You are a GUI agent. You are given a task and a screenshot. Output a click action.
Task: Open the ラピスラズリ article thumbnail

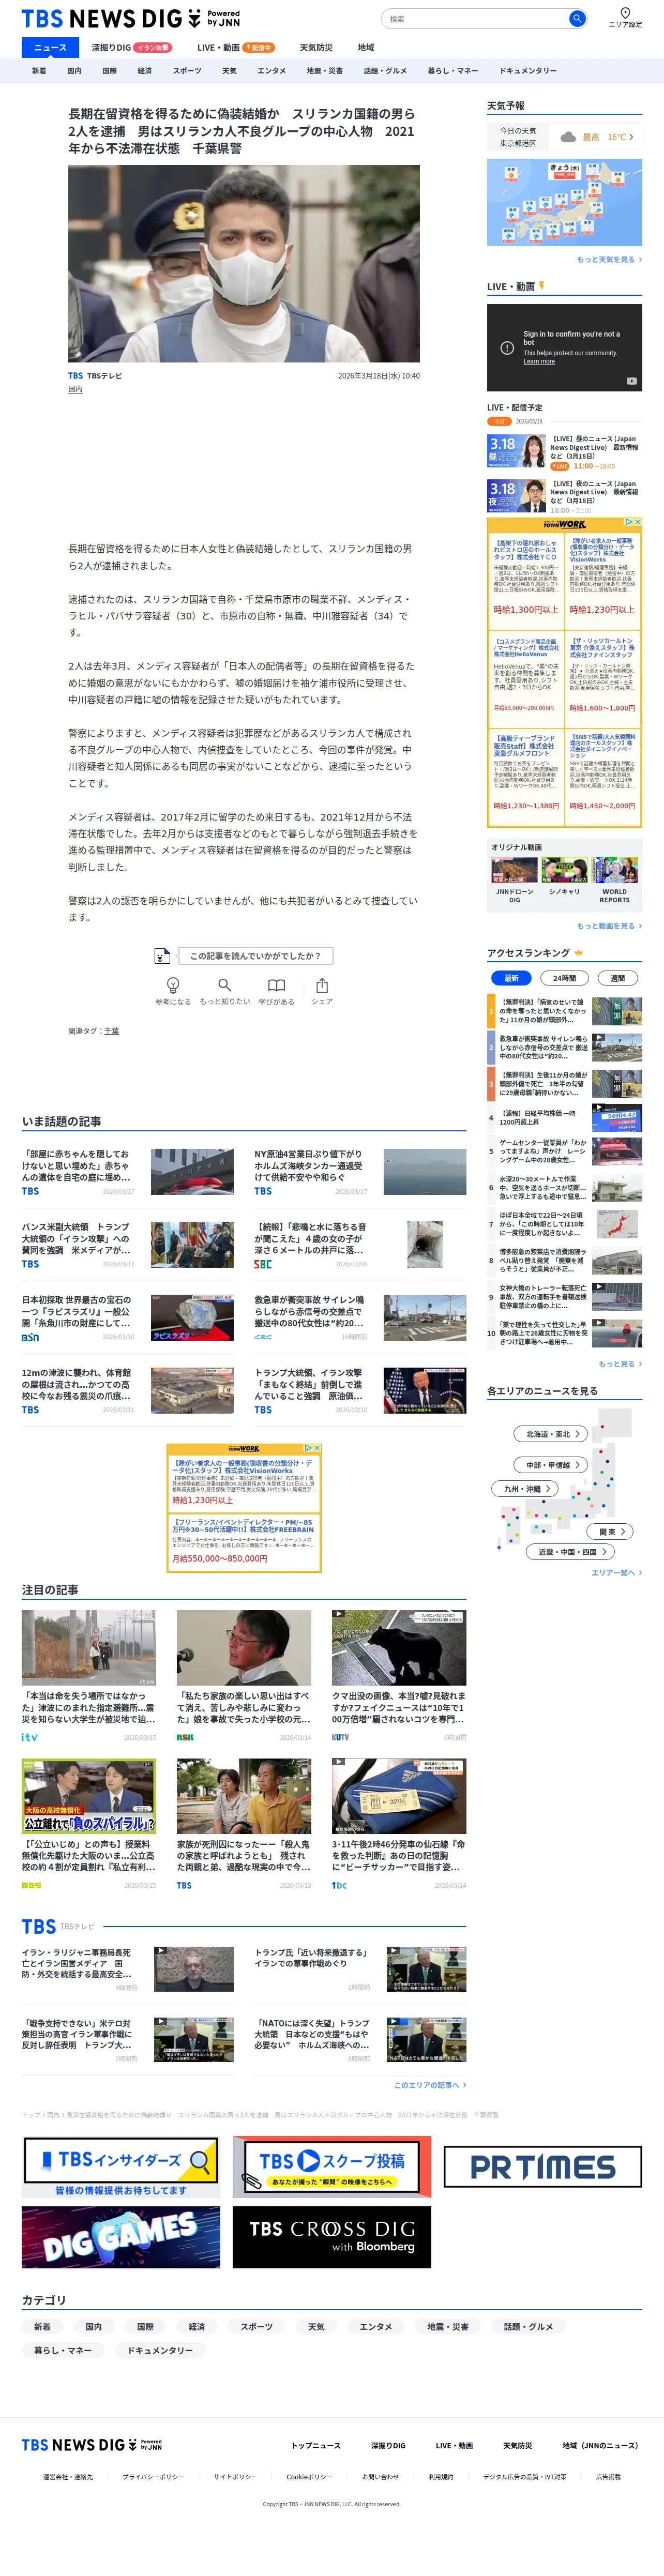click(x=192, y=1318)
